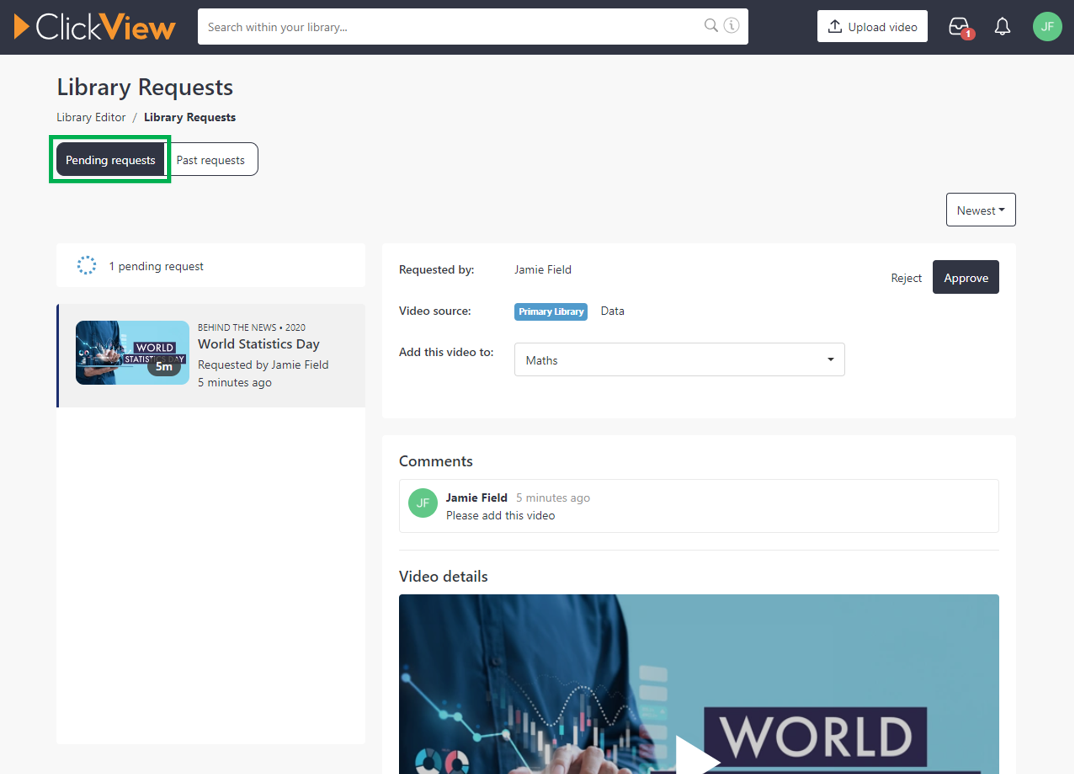Go to Library Editor breadcrumb

[91, 117]
